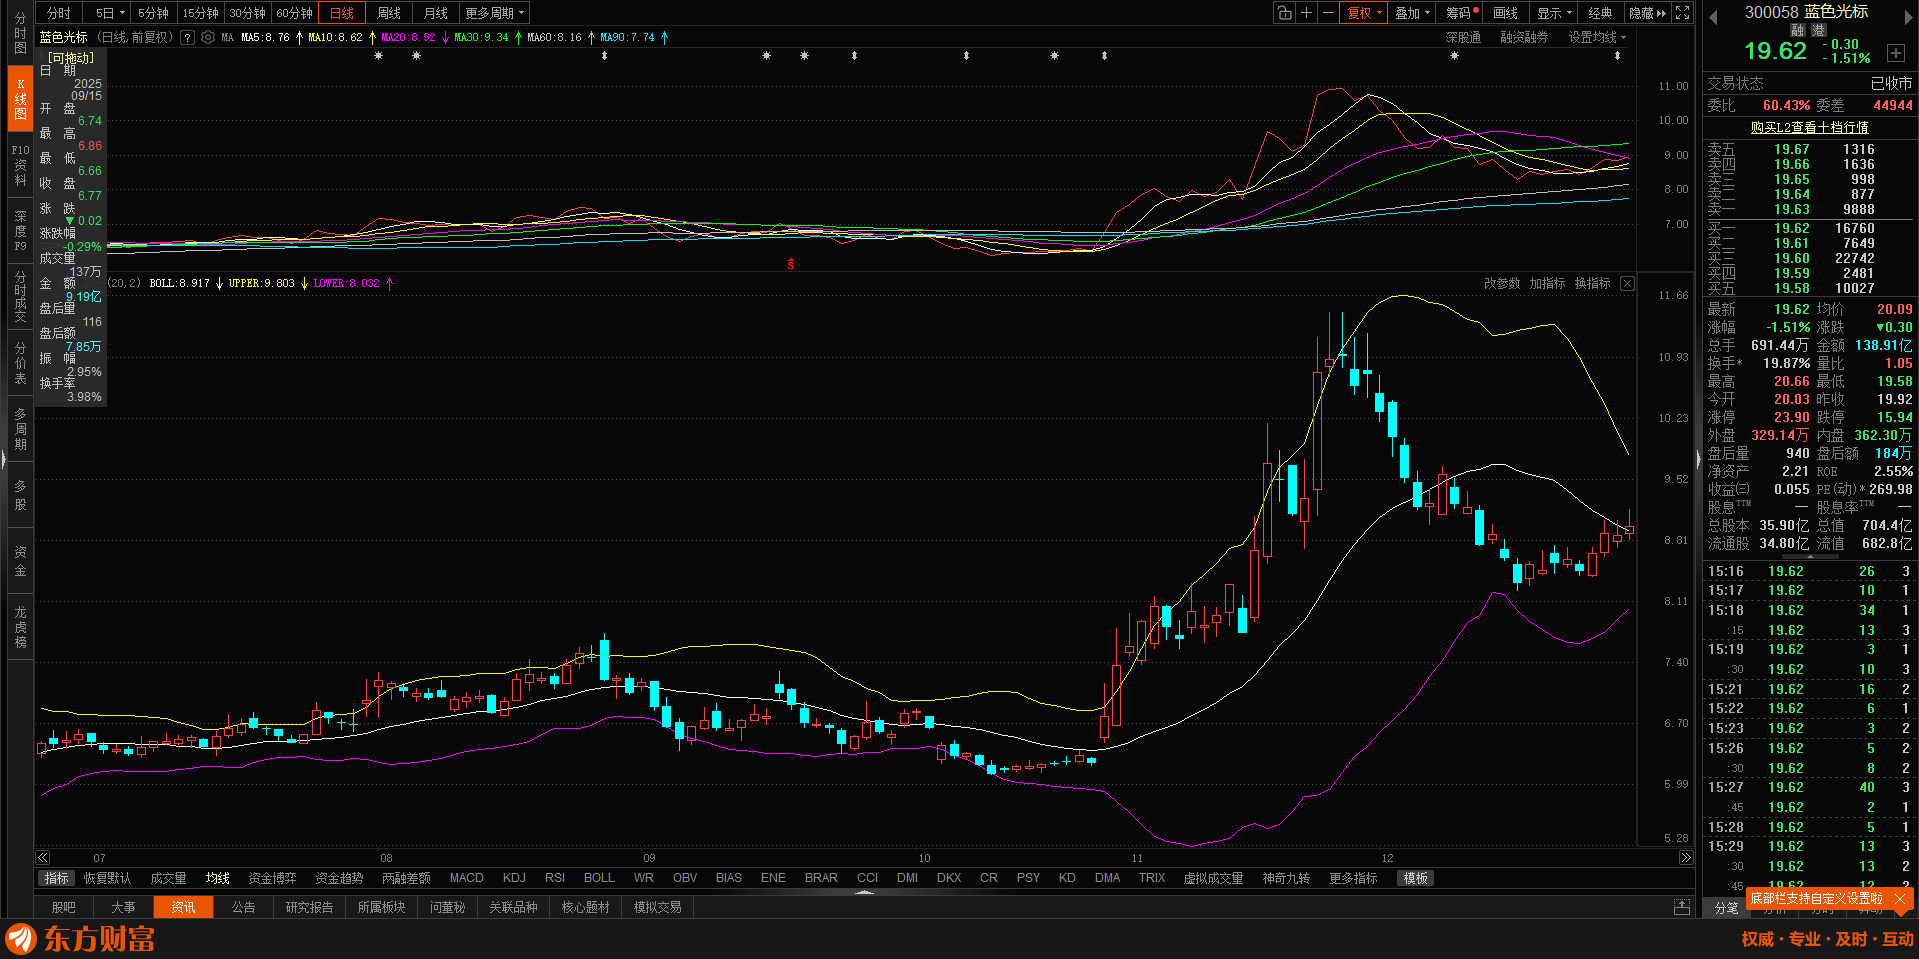The image size is (1919, 959).
Task: Open the 设置均线 dropdown
Action: point(1597,38)
